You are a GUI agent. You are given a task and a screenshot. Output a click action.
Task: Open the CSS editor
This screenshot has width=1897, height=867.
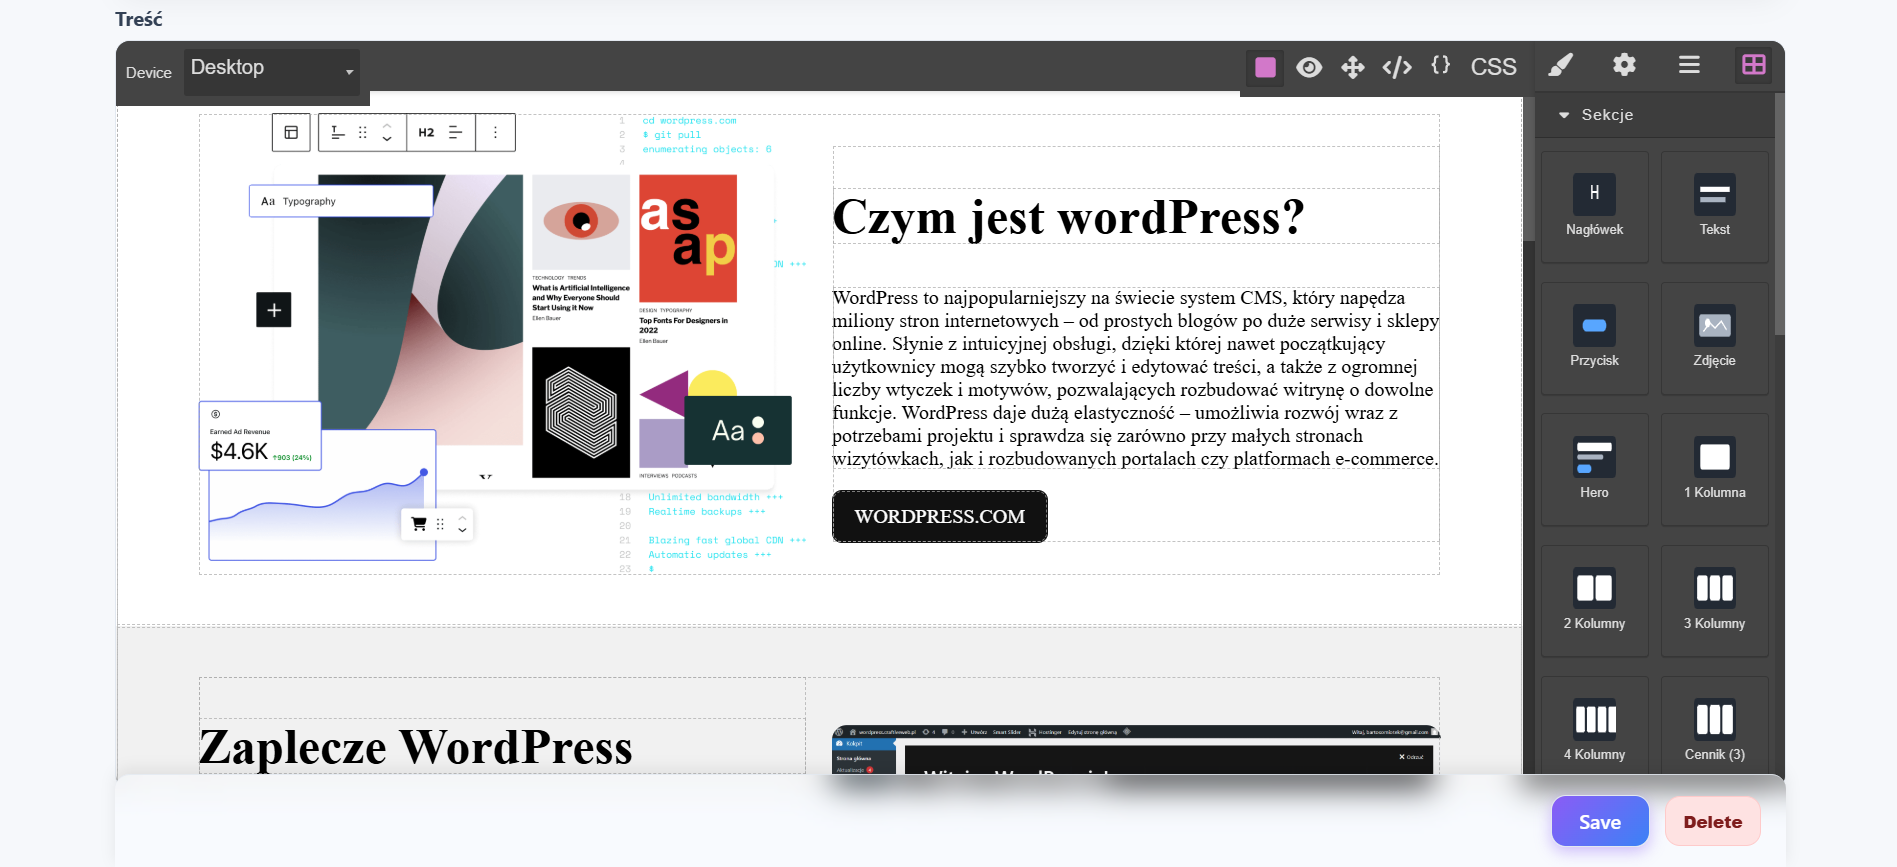[1493, 67]
